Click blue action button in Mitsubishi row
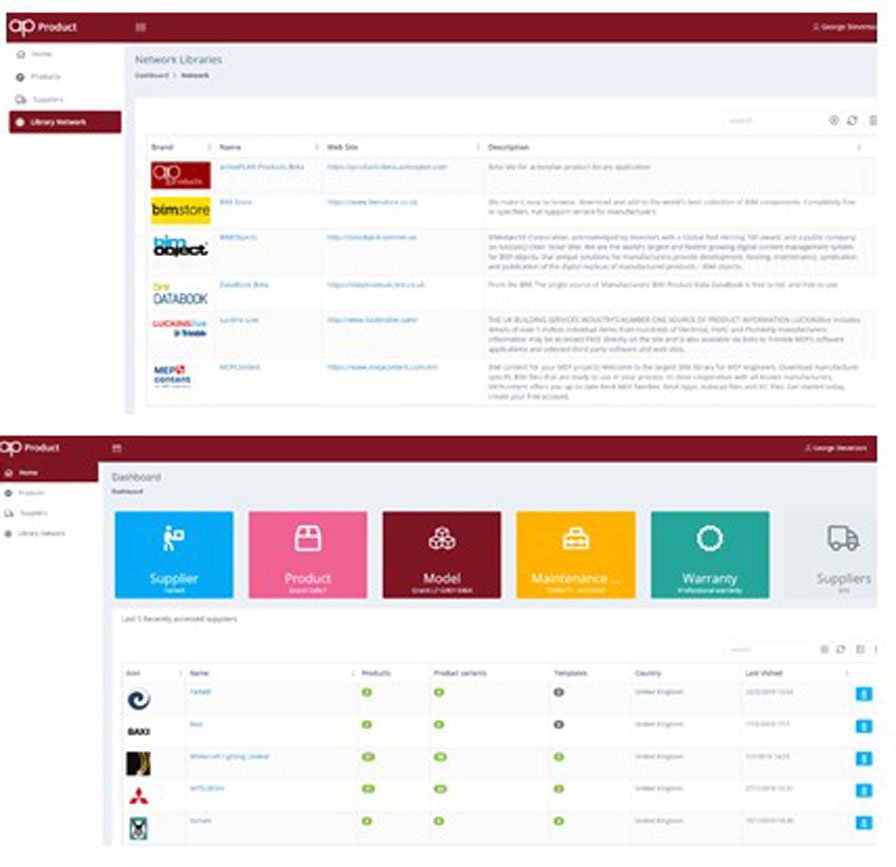The image size is (896, 867). tap(864, 790)
